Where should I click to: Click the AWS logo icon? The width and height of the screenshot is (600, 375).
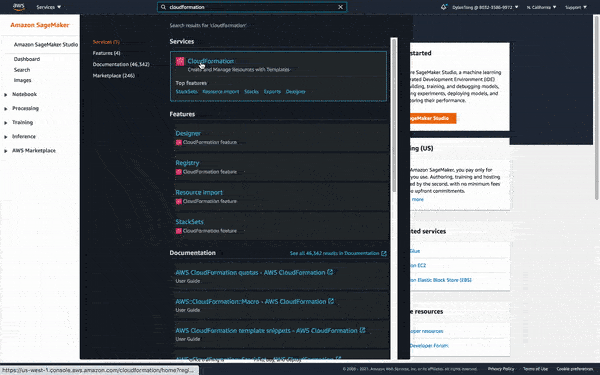(x=19, y=7)
